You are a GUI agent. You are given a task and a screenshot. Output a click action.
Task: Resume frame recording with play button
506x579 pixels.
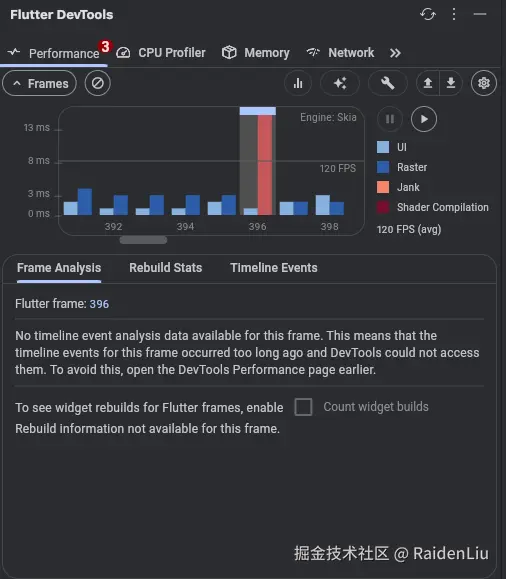pyautogui.click(x=424, y=119)
